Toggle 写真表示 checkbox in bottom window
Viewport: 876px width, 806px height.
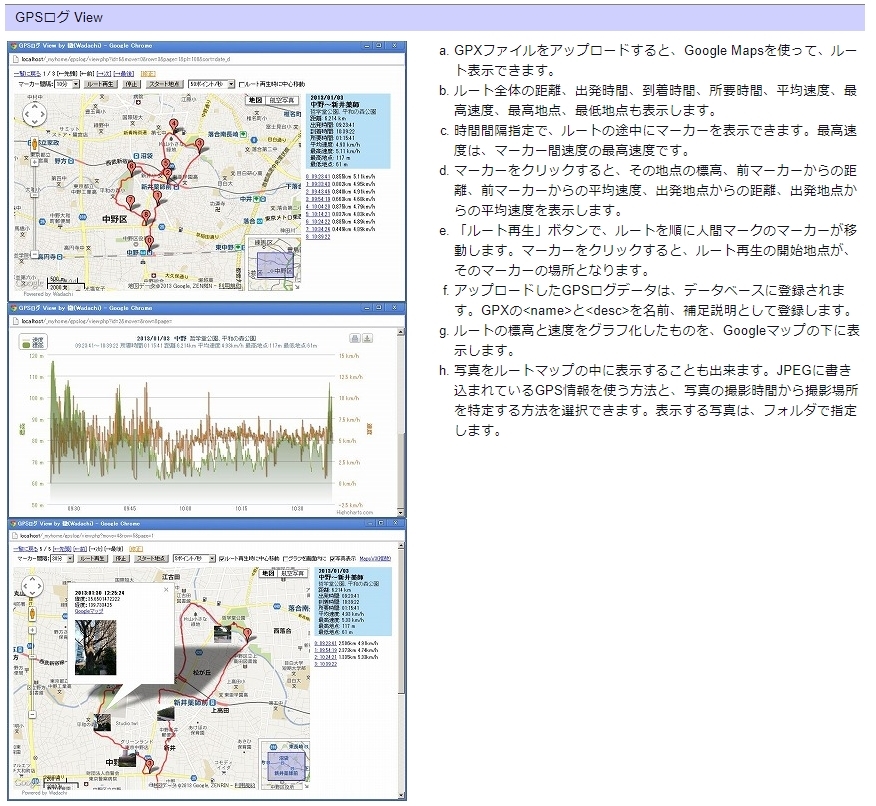coord(333,558)
